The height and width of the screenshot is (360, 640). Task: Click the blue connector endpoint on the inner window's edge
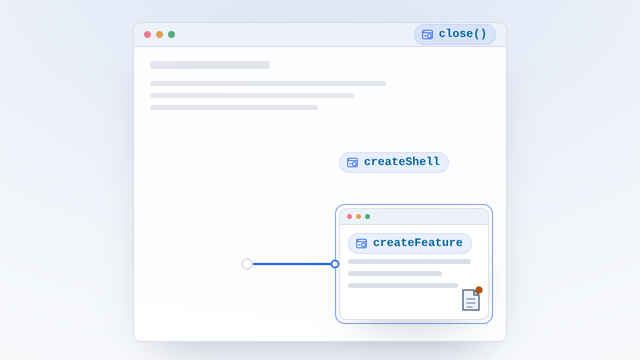tap(335, 264)
